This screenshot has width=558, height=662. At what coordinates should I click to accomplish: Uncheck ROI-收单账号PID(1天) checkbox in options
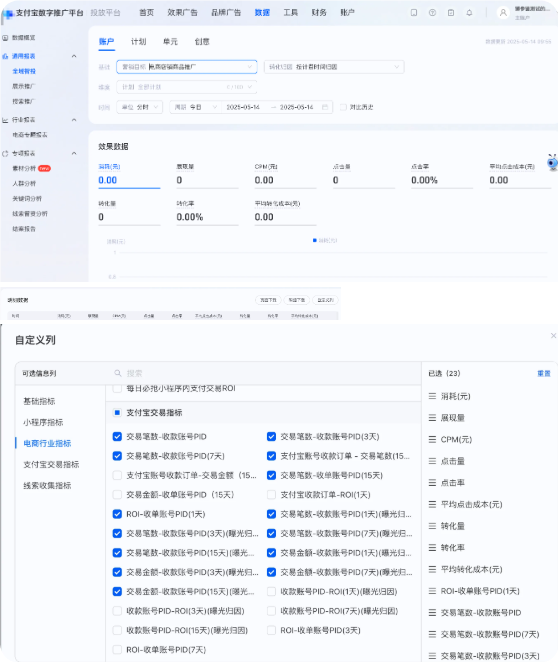117,514
